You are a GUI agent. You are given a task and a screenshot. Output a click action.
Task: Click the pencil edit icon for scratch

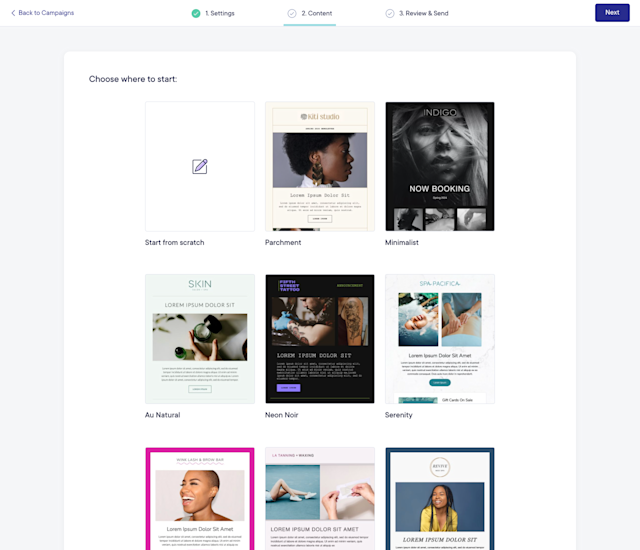pos(200,166)
